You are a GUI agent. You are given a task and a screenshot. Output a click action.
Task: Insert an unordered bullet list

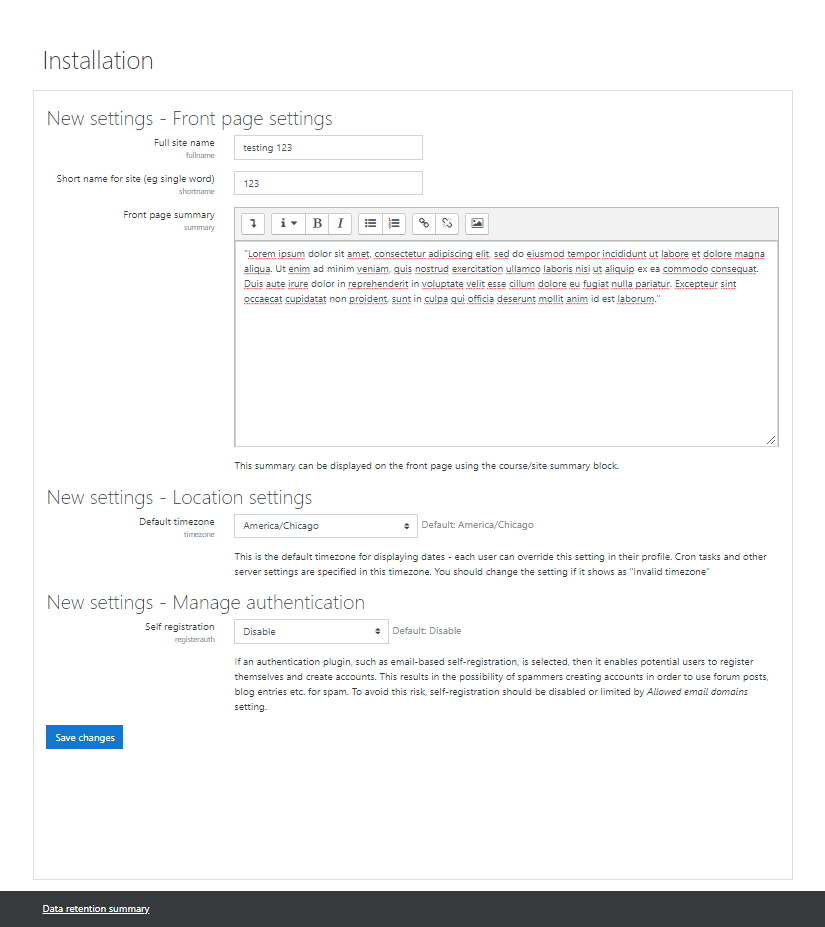pos(370,223)
